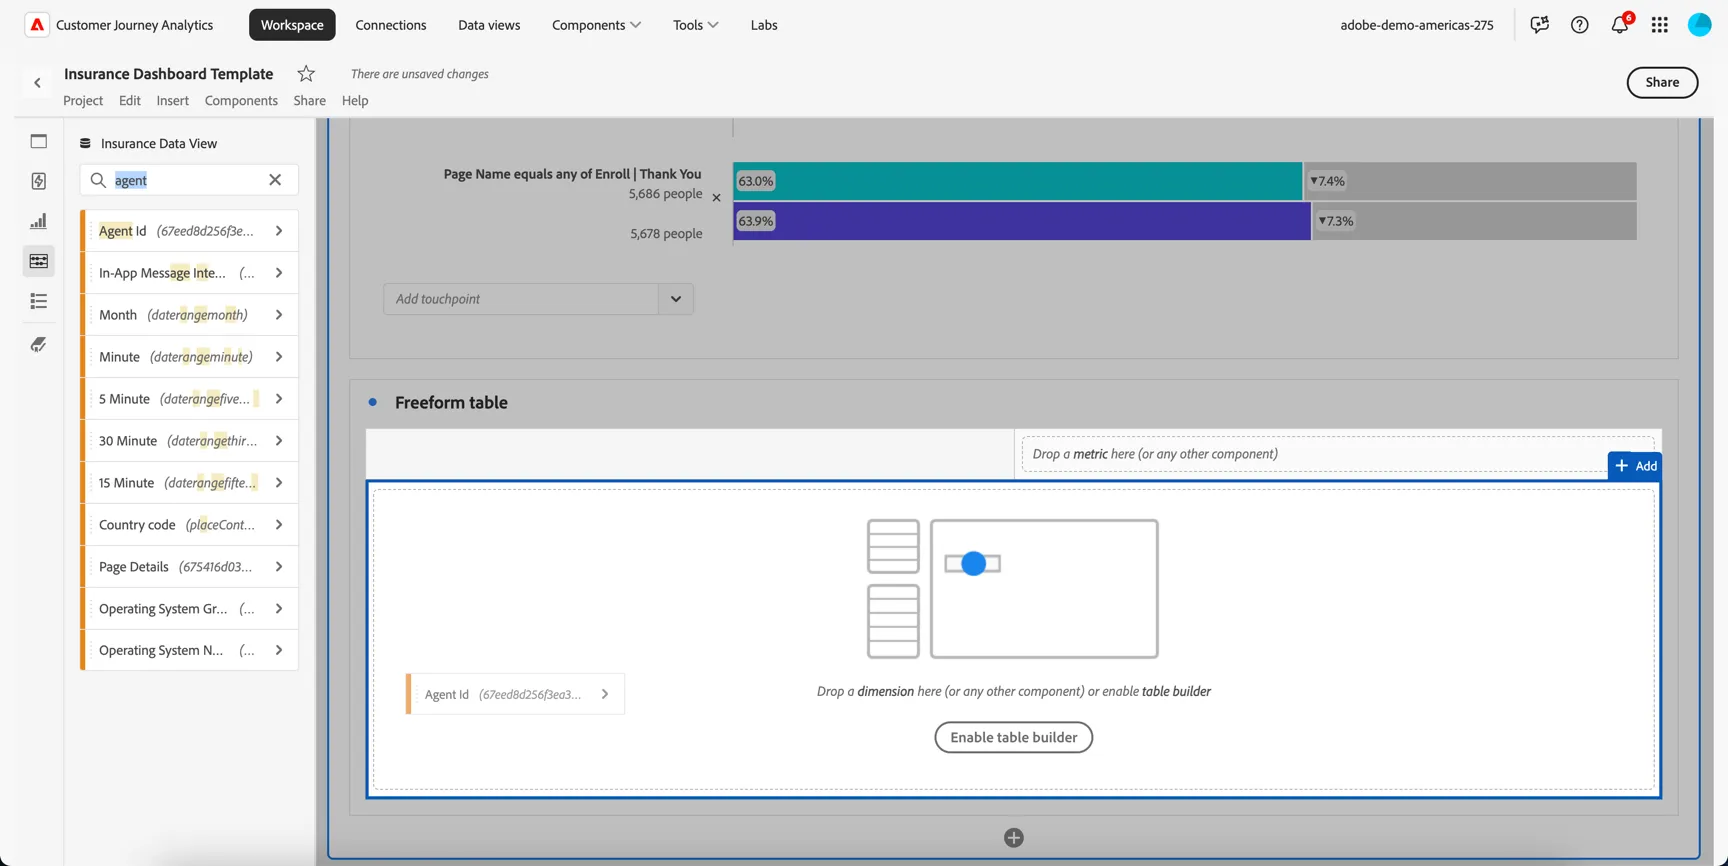
Task: Switch to the Connections tab
Action: [x=391, y=25]
